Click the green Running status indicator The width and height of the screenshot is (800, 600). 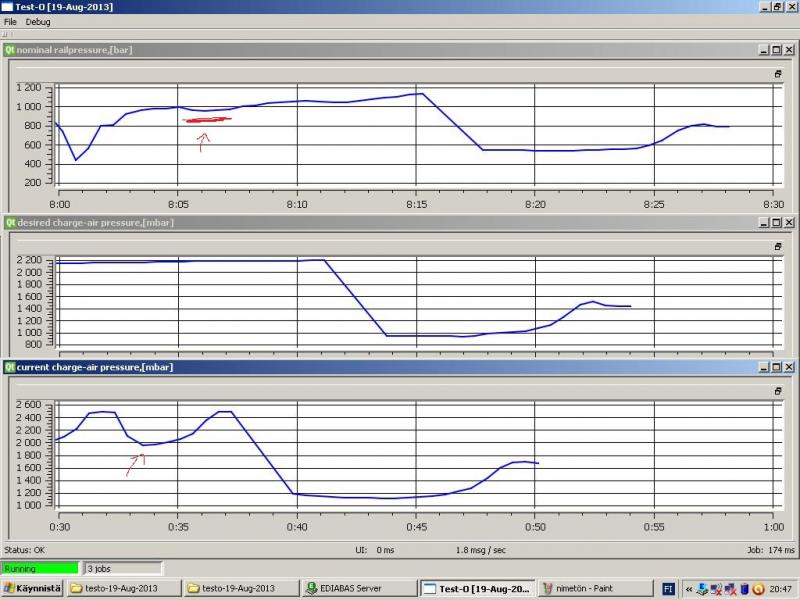(x=40, y=568)
